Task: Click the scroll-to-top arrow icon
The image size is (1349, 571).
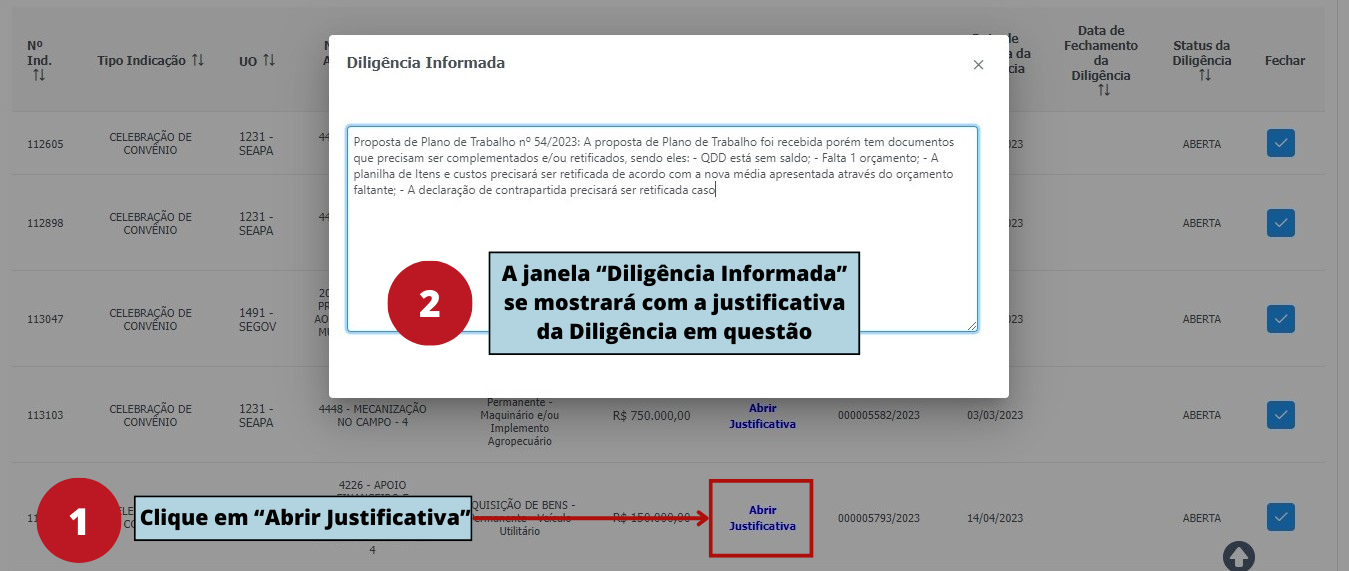Action: click(x=1238, y=556)
